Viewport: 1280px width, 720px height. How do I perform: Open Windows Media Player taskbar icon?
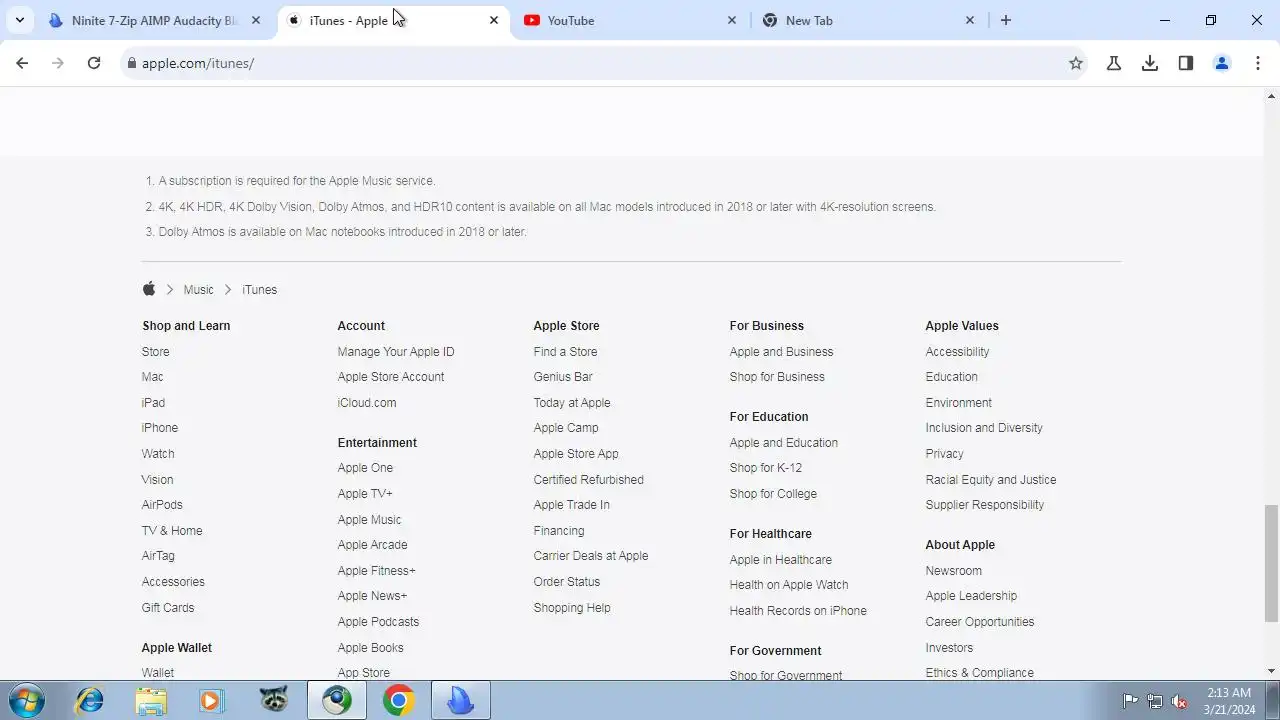click(x=211, y=700)
